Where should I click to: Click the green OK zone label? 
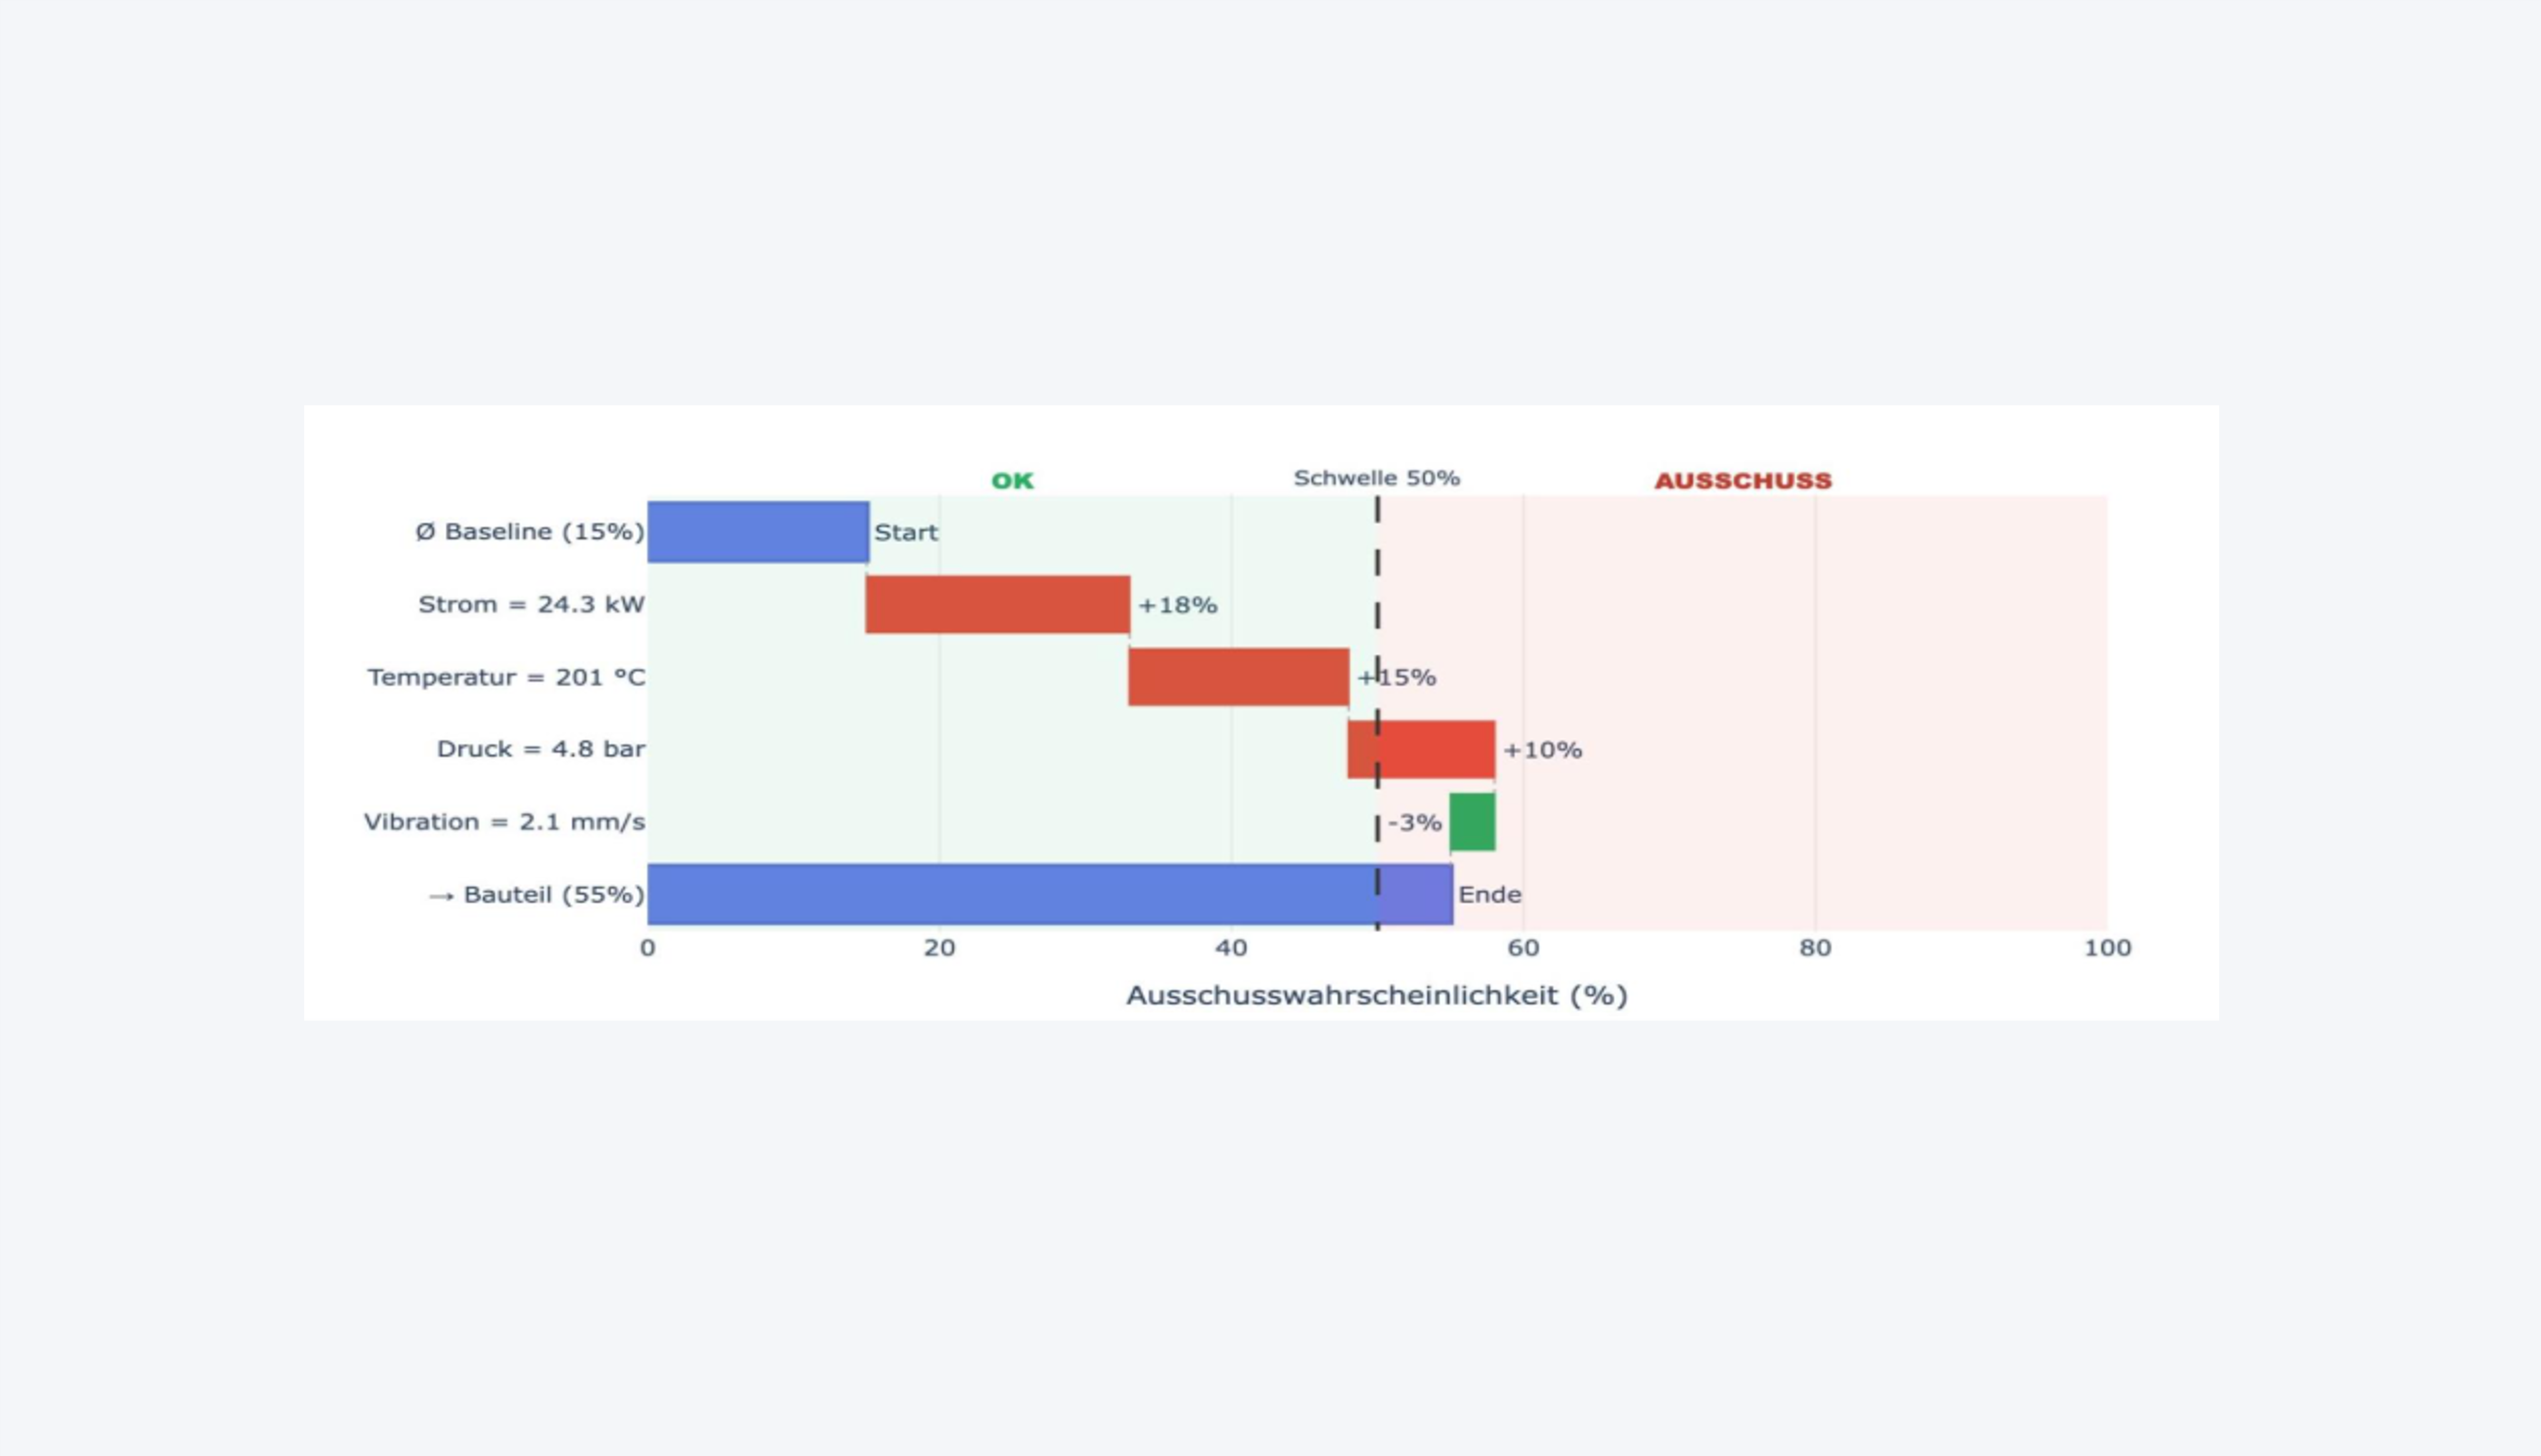1012,481
